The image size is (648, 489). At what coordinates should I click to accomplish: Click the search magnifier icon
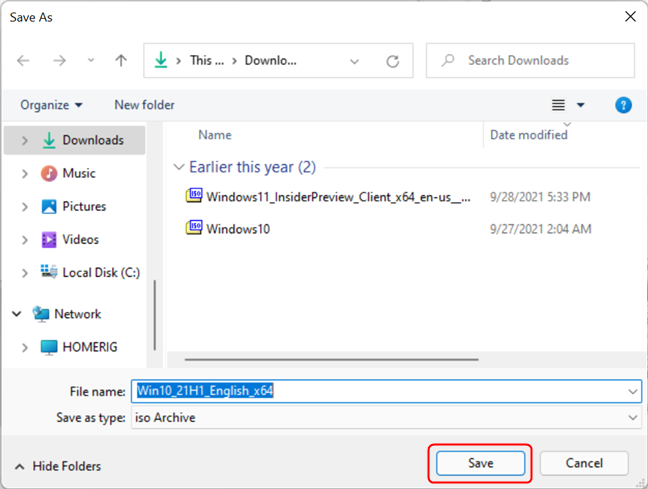point(448,60)
